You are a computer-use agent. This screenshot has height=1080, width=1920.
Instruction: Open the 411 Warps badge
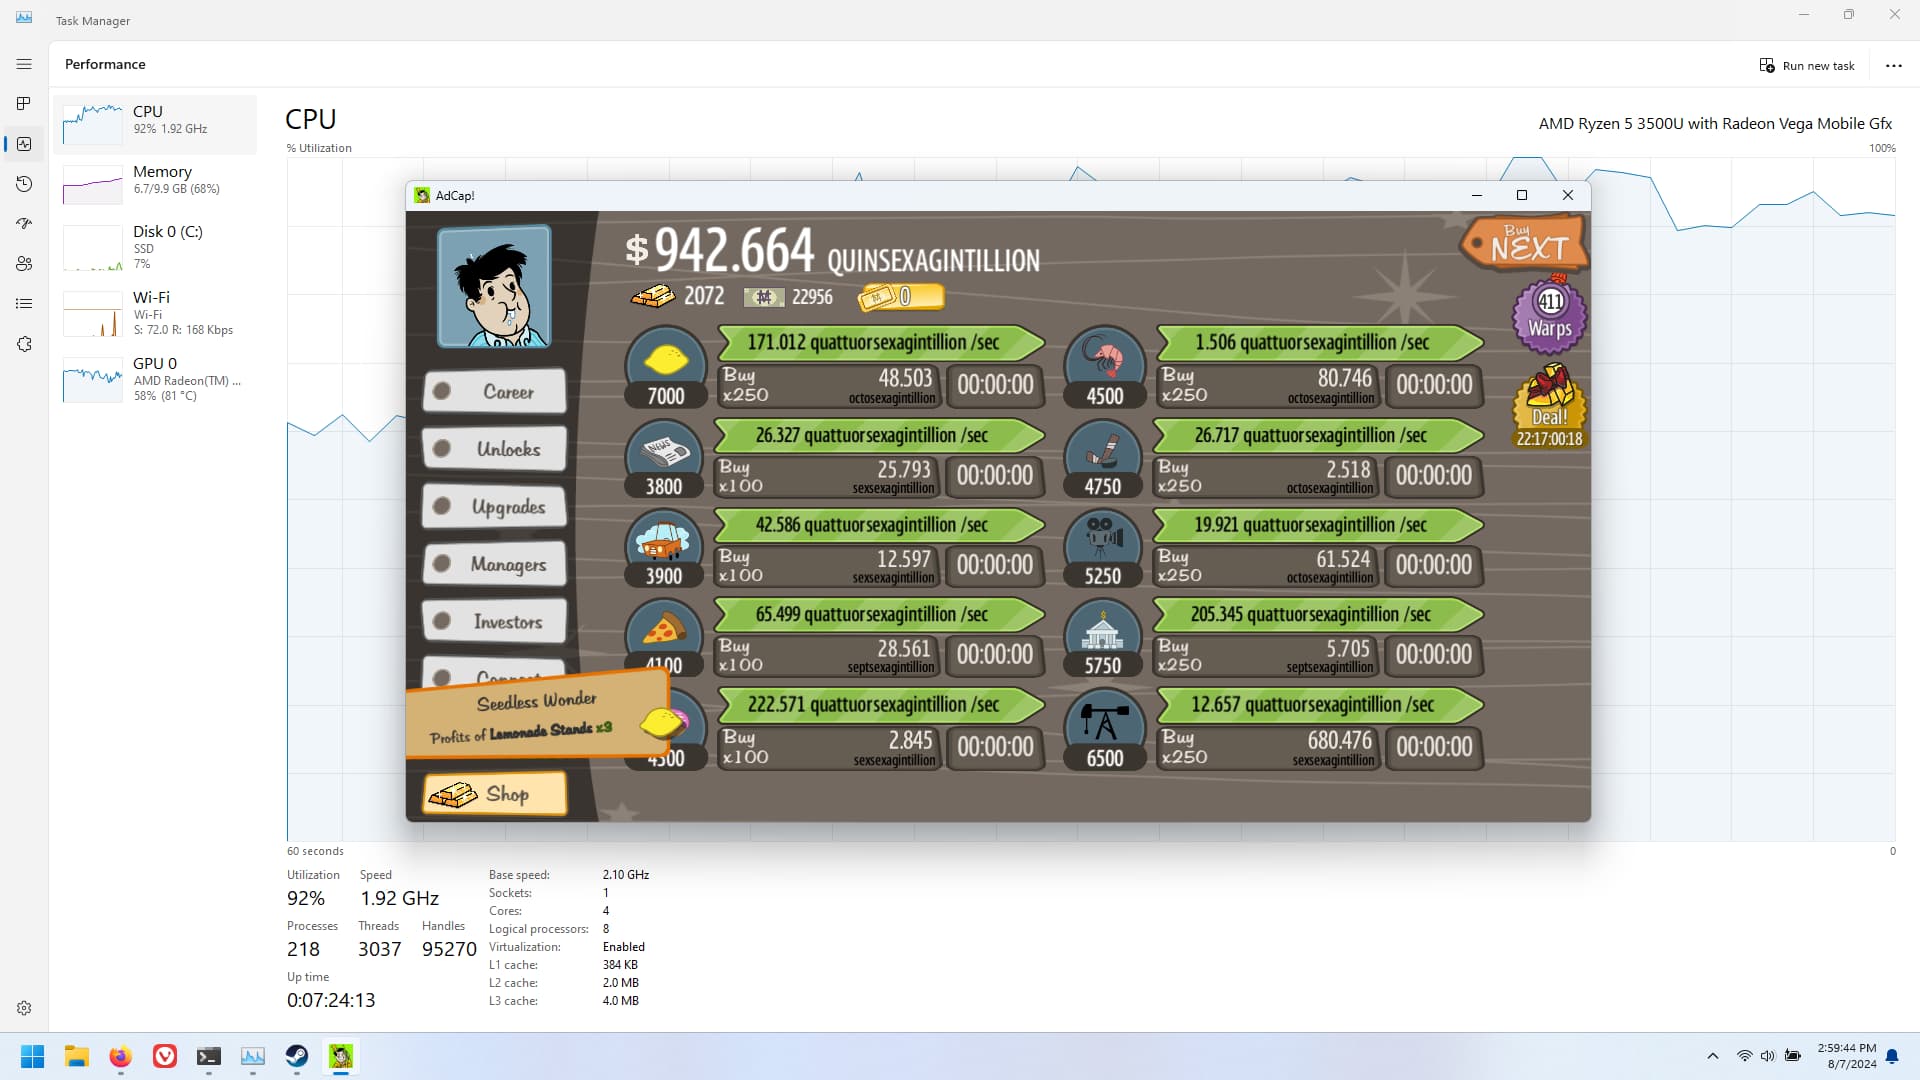click(1549, 315)
